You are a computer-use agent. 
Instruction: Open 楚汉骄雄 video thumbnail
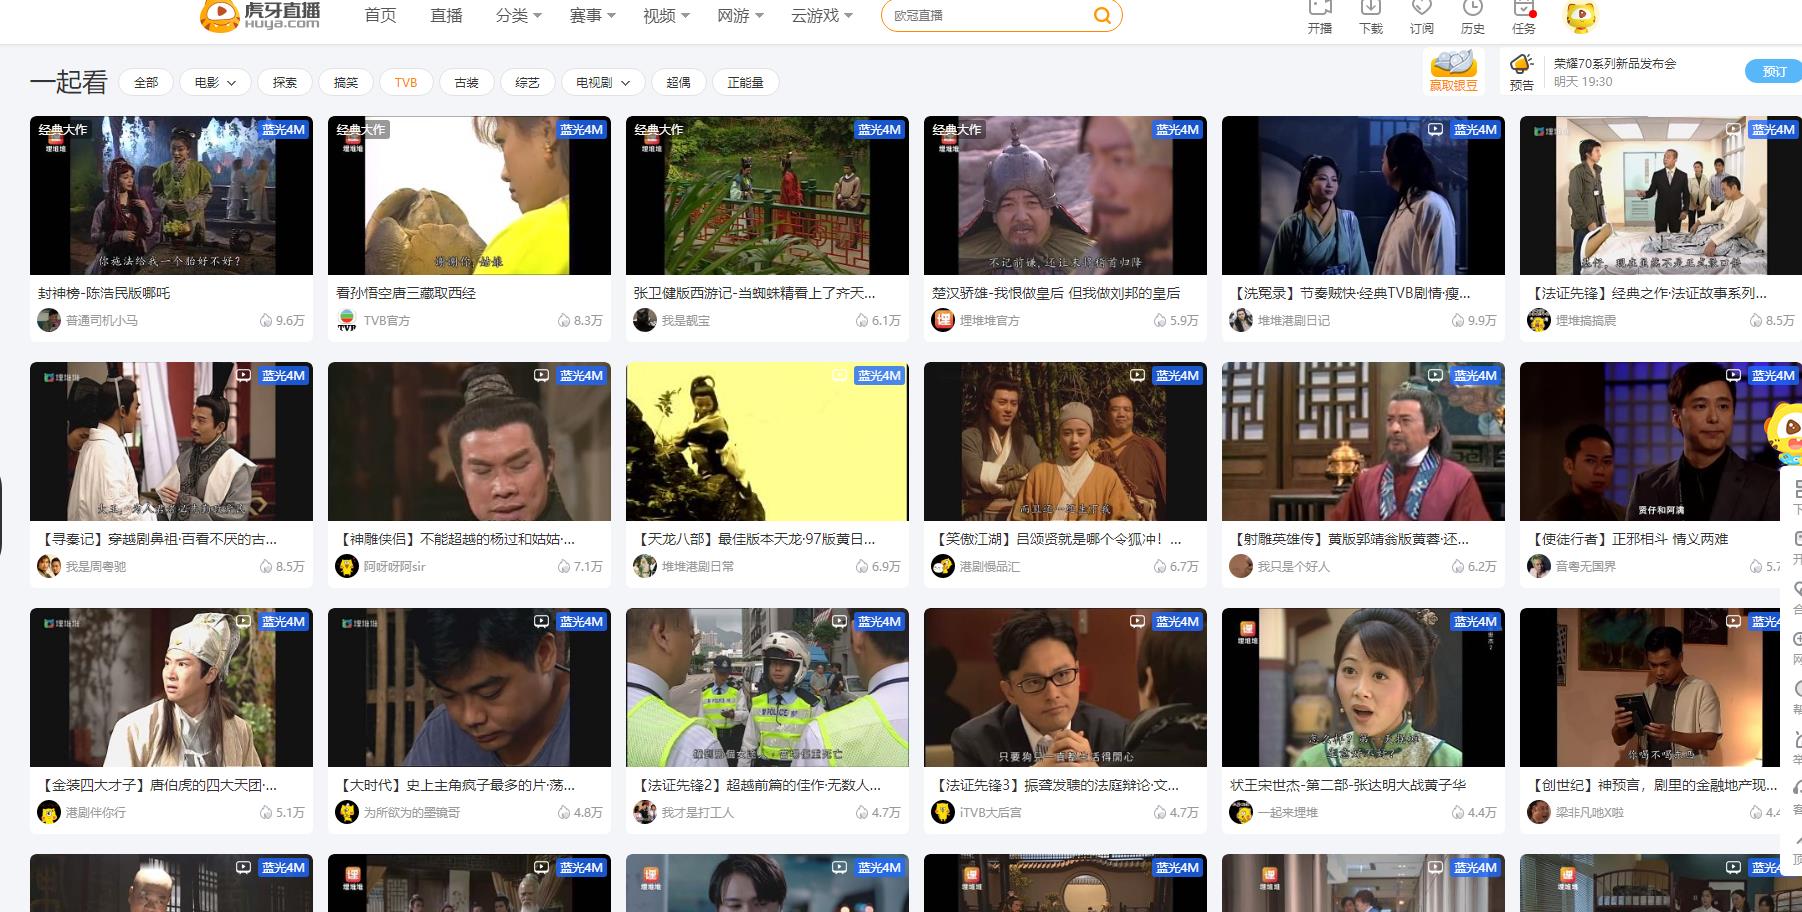pos(1065,195)
